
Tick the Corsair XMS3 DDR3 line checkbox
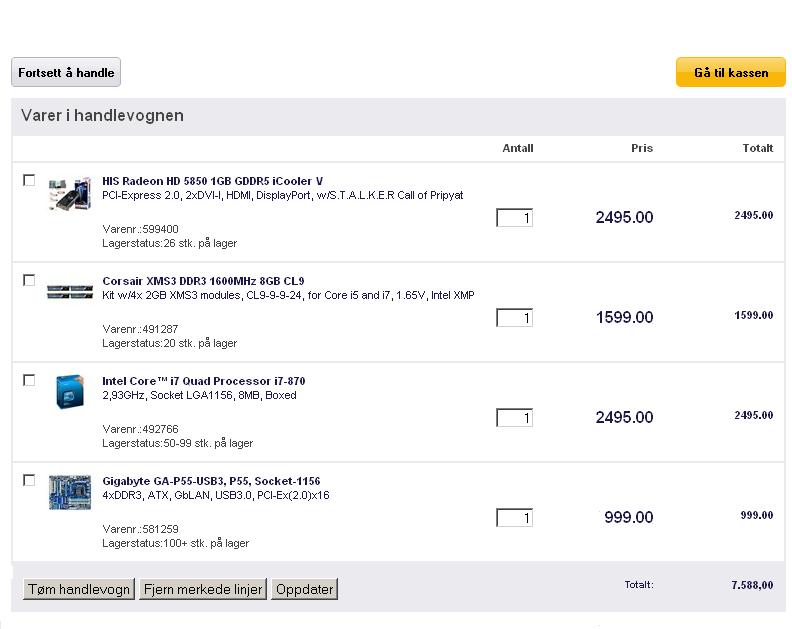29,280
